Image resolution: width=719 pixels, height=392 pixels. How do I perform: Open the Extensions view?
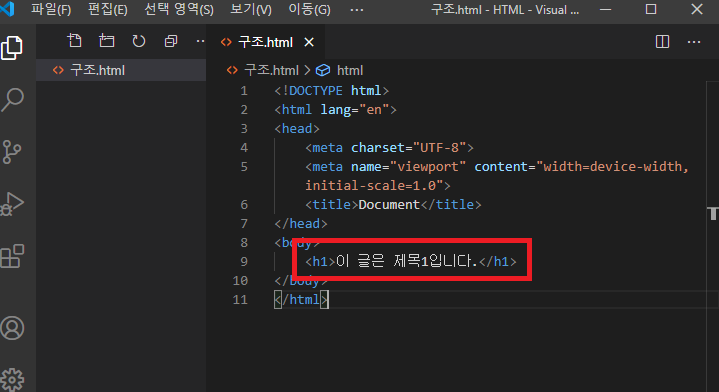tap(12, 256)
